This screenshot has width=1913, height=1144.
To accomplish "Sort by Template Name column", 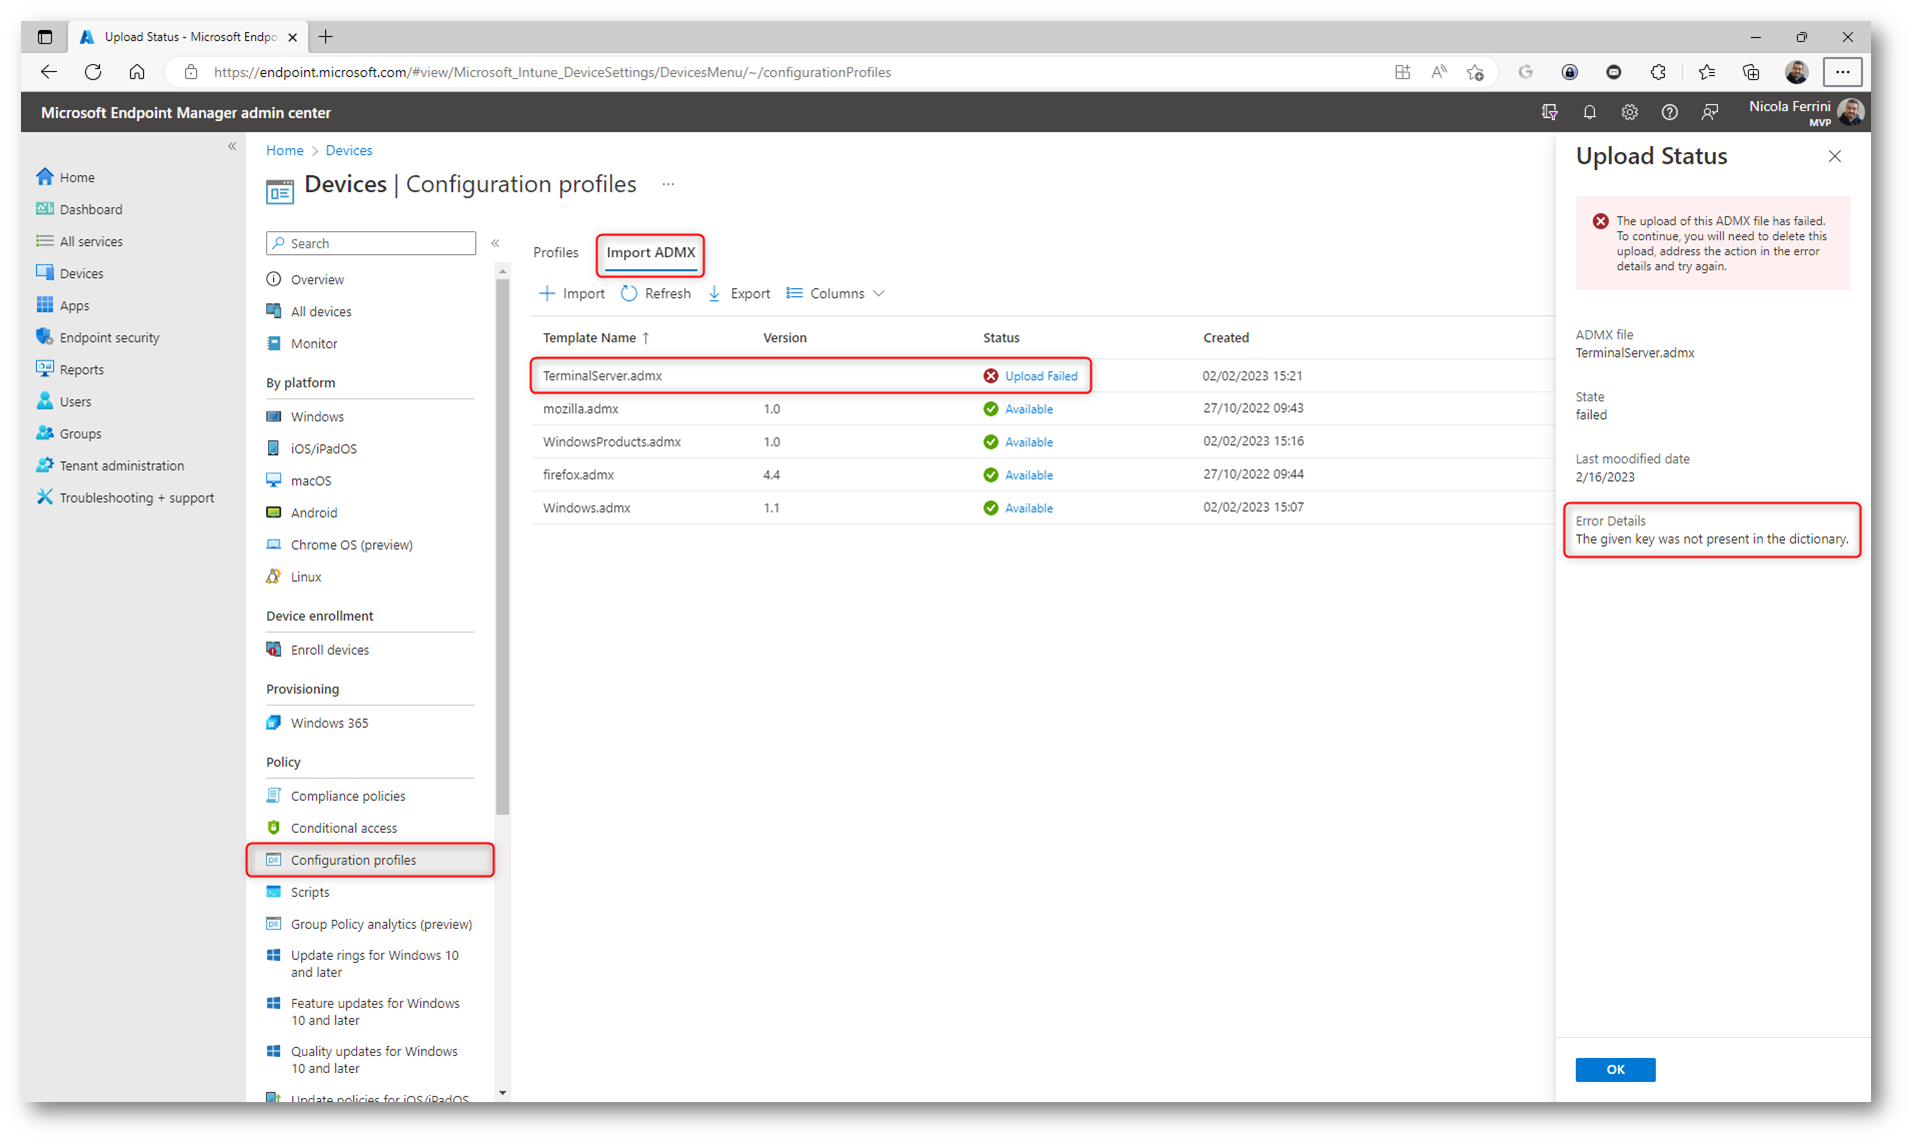I will click(596, 338).
